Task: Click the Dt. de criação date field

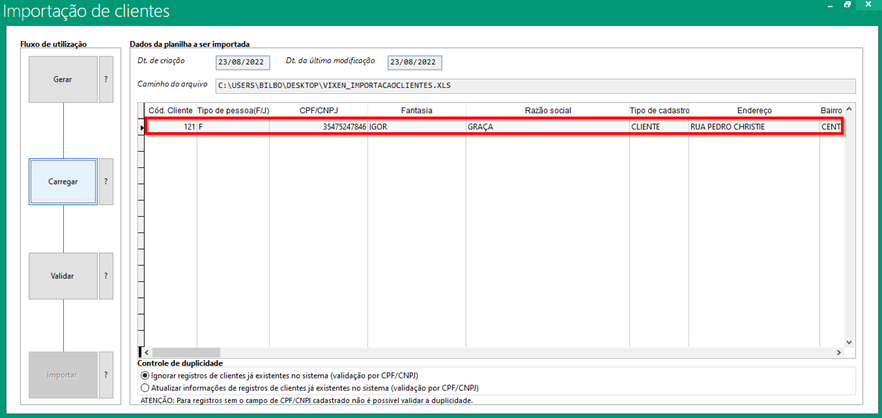Action: tap(243, 63)
